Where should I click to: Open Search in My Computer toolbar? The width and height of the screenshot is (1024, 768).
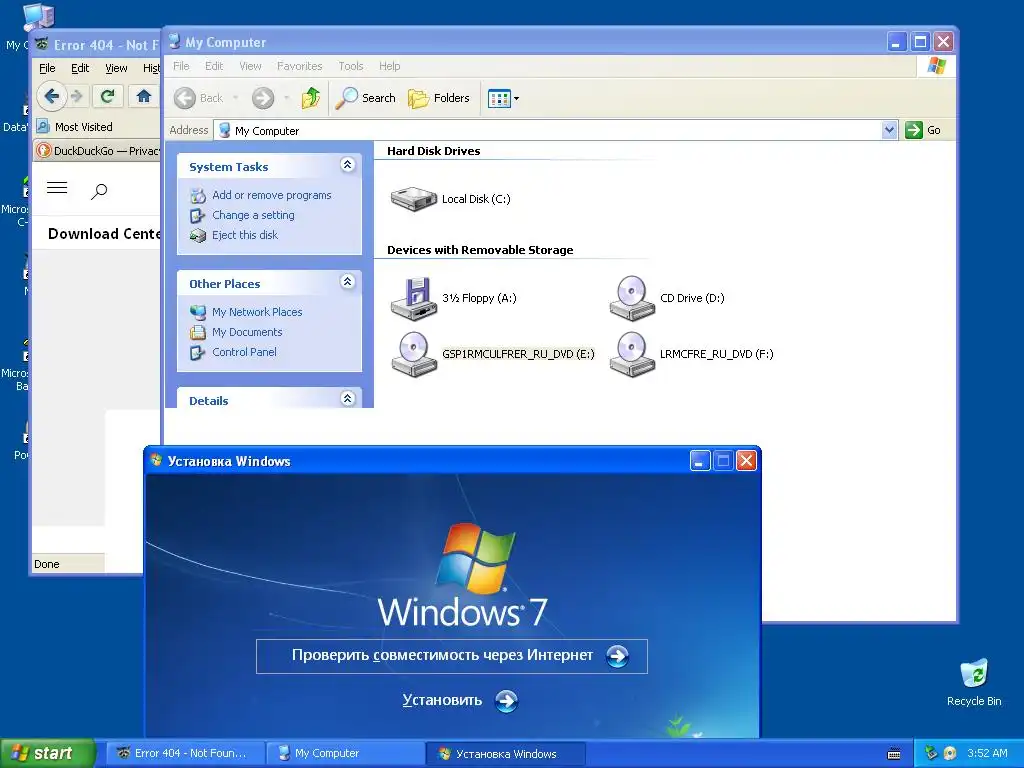pos(365,98)
